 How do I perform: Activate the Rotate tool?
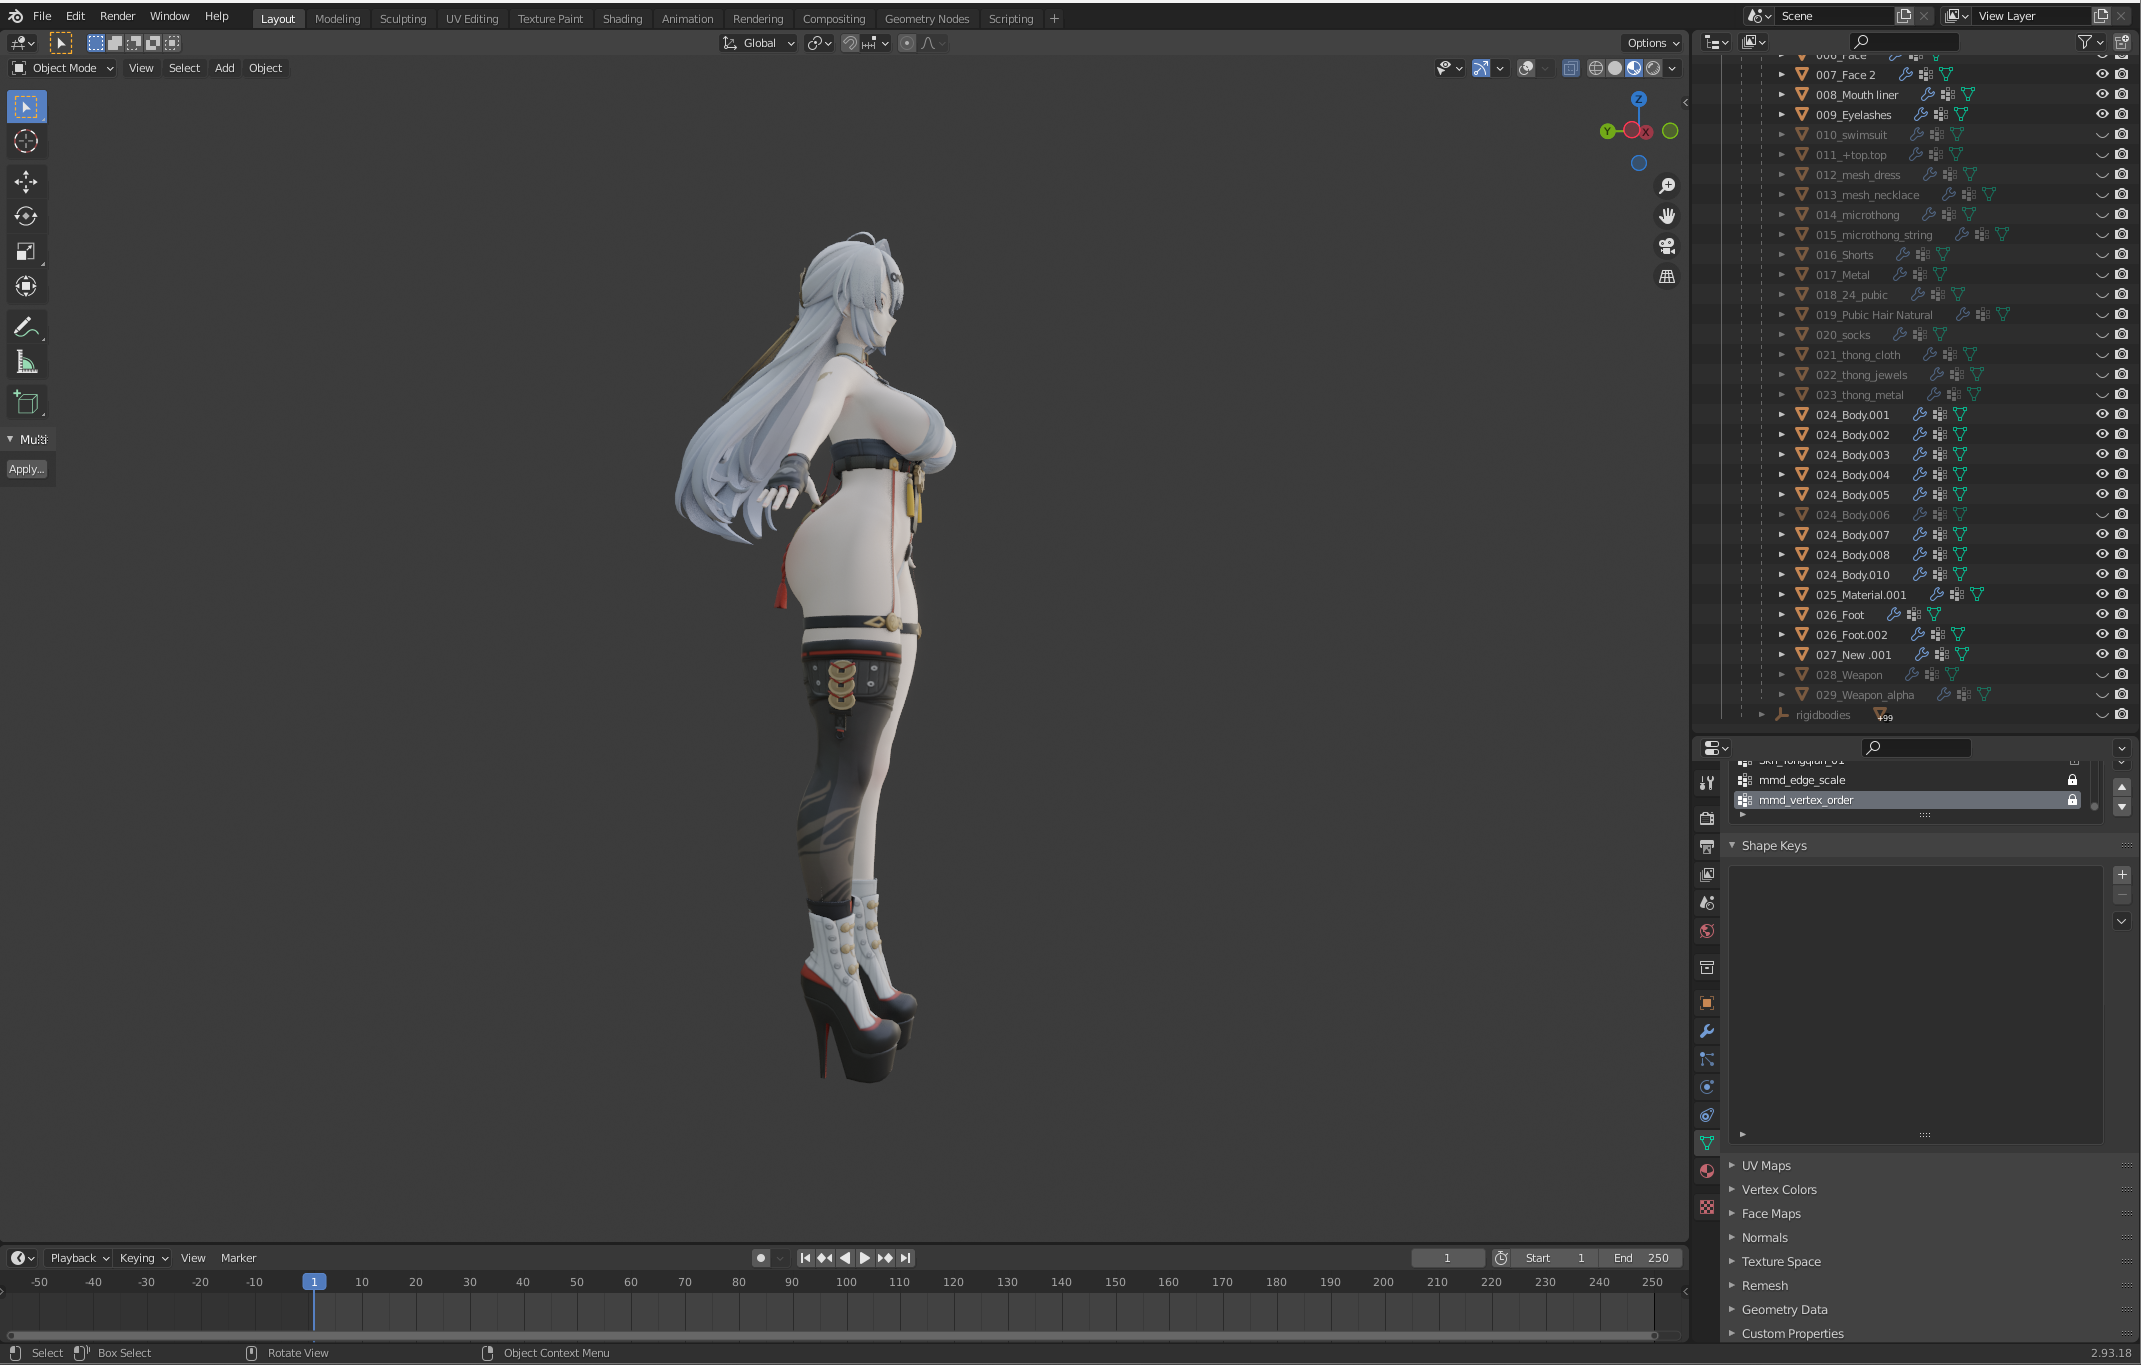pyautogui.click(x=26, y=217)
